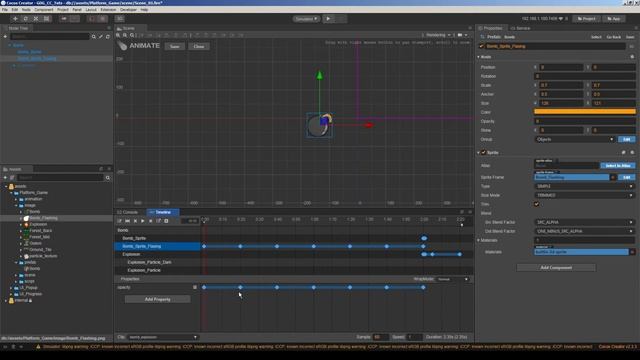This screenshot has width=640, height=360.
Task: Toggle record mode icon in Timeline toolbar
Action: (x=120, y=221)
